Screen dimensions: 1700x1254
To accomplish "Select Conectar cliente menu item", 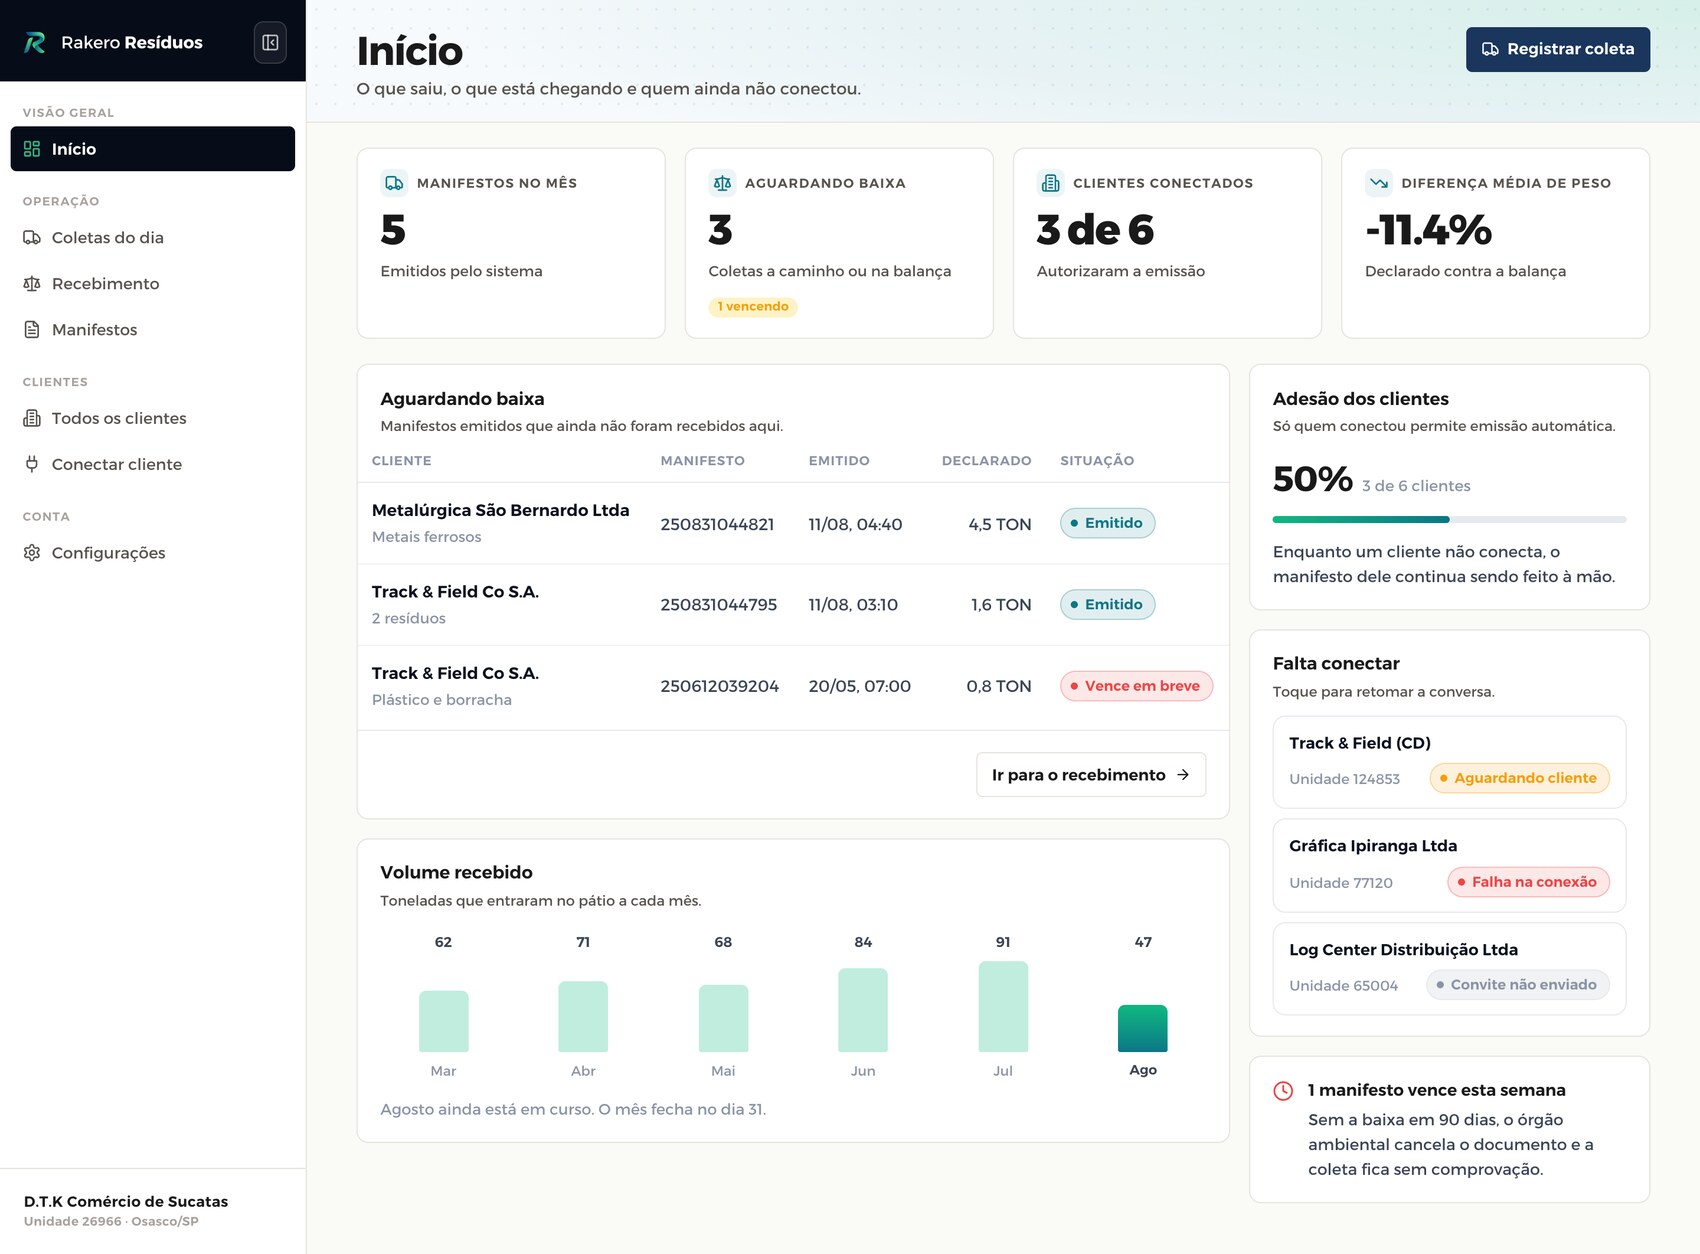I will [153, 464].
